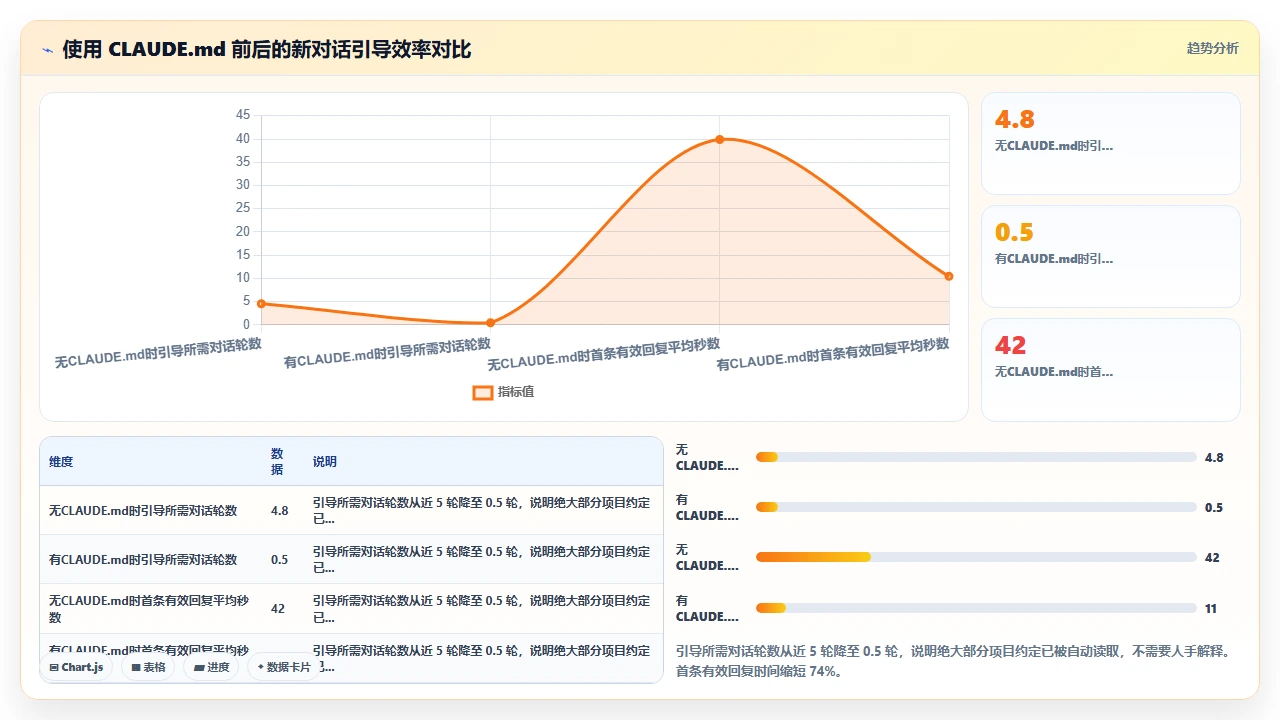1280x720 pixels.
Task: Click the y-axis label 20
Action: point(243,231)
